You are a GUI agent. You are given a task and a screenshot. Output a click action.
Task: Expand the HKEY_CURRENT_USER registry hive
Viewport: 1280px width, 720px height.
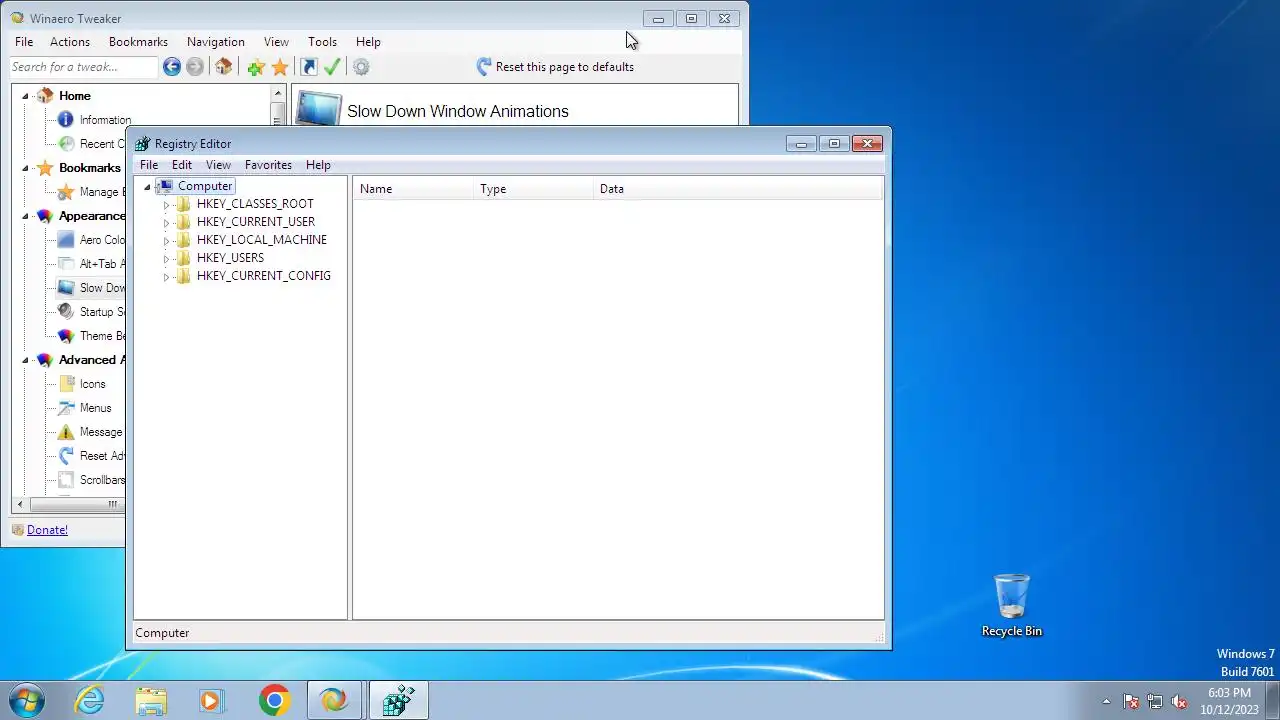(x=166, y=222)
